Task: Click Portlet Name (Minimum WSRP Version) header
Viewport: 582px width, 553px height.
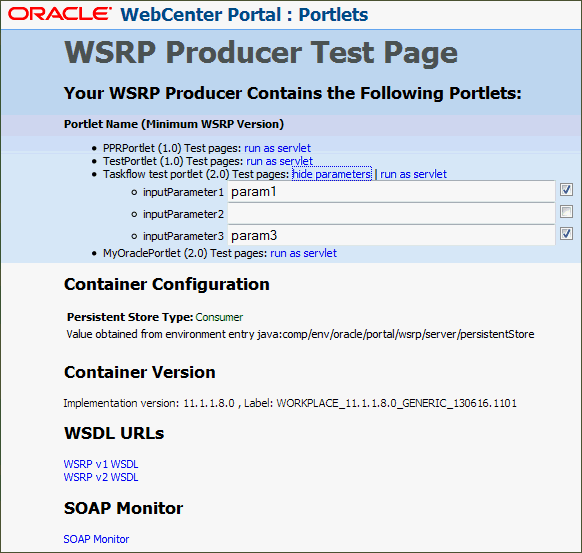Action: (x=174, y=124)
